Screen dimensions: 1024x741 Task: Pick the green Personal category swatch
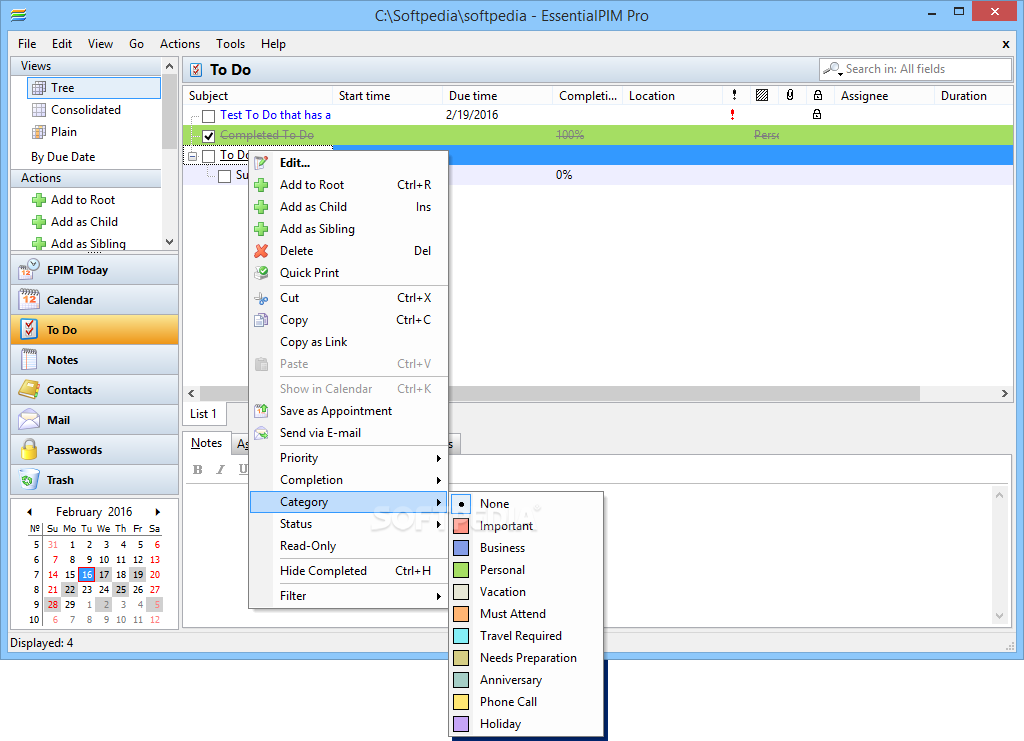click(x=461, y=570)
